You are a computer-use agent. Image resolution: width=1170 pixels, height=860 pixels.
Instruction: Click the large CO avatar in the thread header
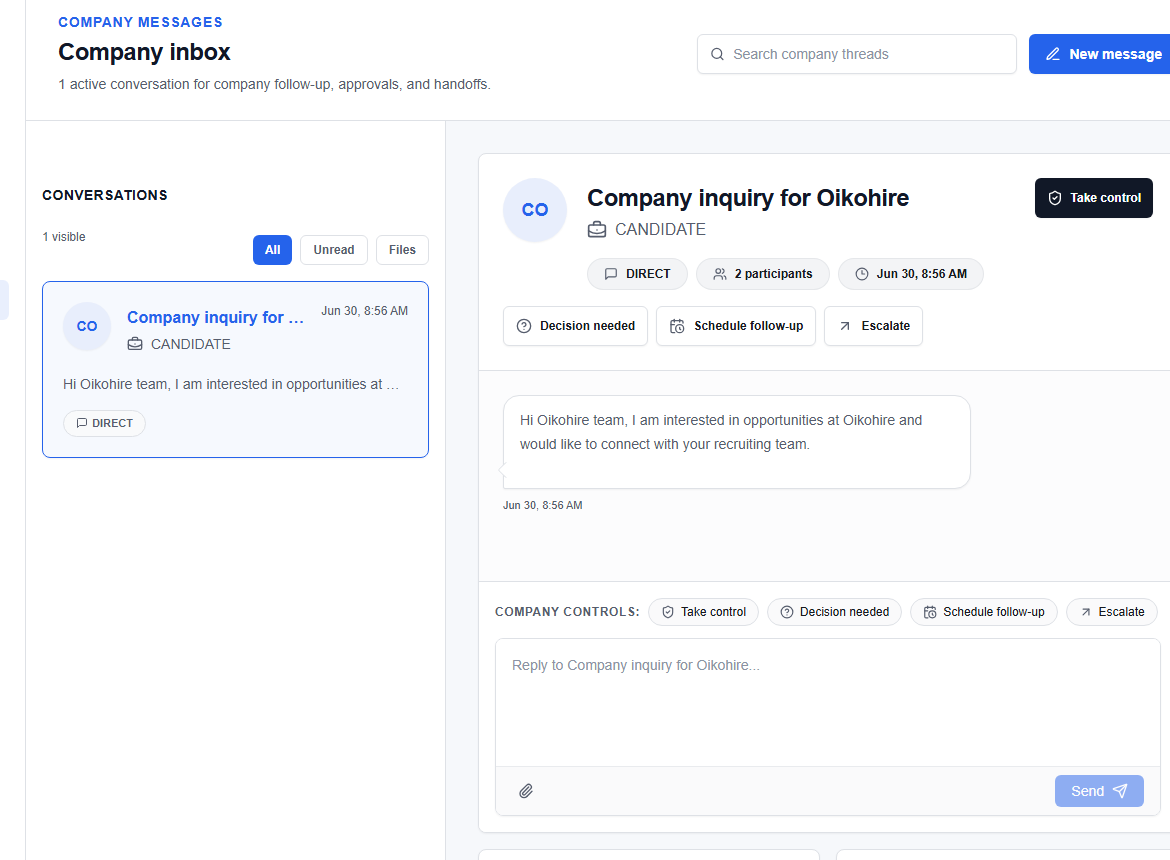(x=535, y=210)
